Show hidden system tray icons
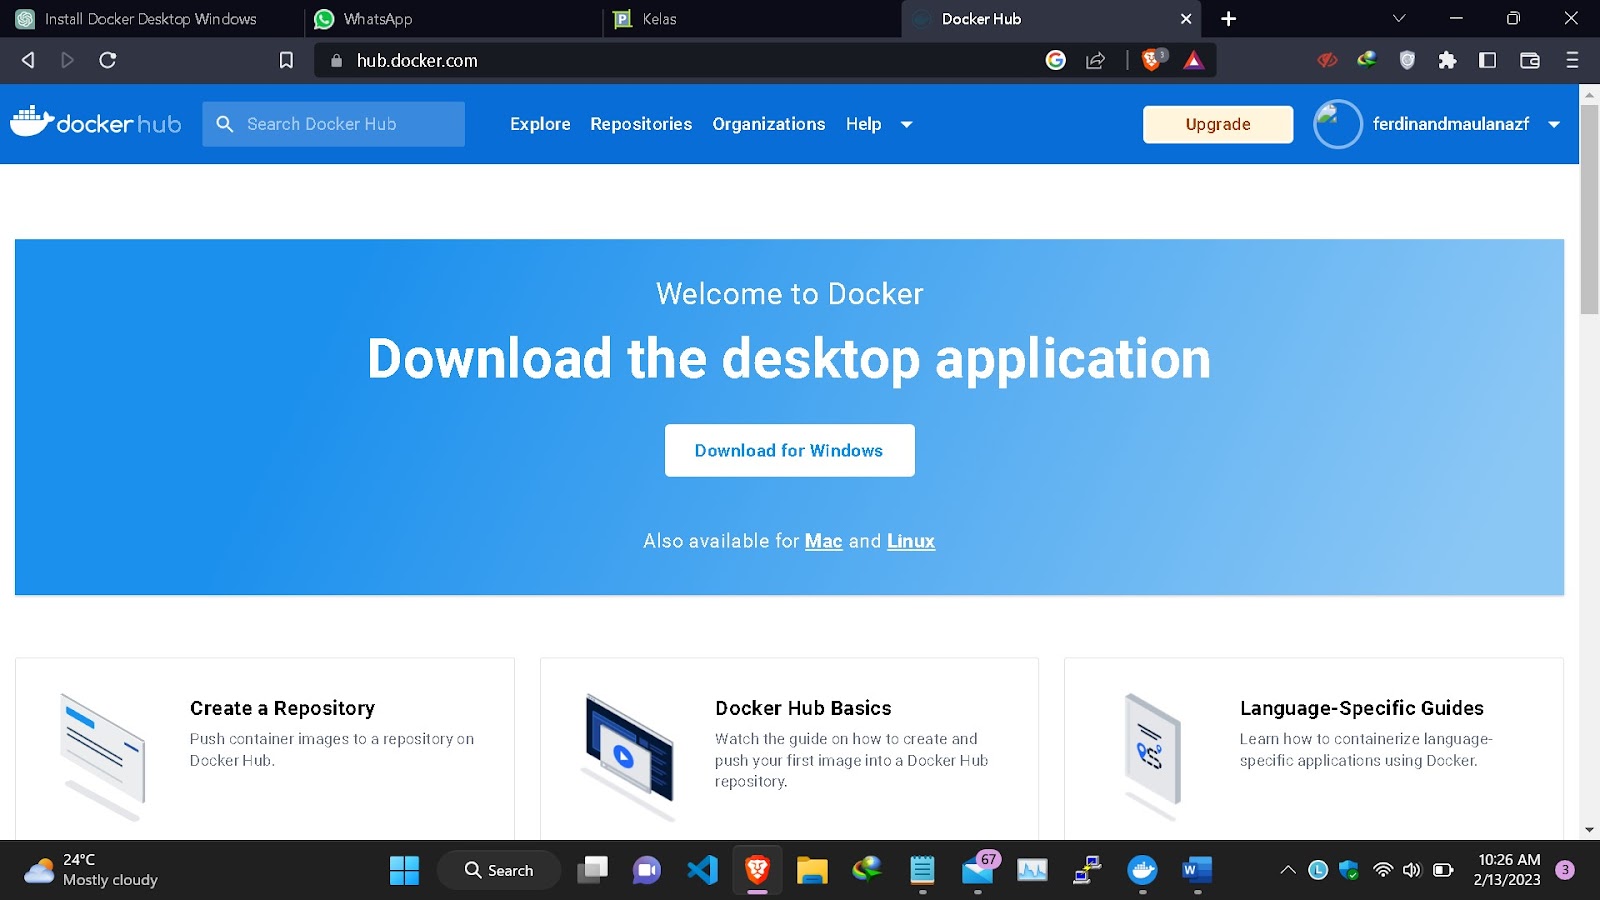The width and height of the screenshot is (1600, 900). (x=1288, y=870)
